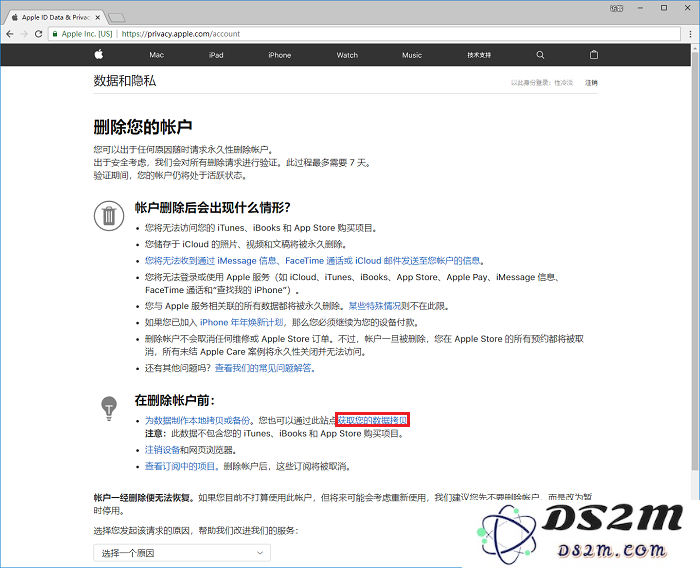Click the Apple logo in navigation bar
Viewport: 700px width, 568px height.
pyautogui.click(x=99, y=54)
